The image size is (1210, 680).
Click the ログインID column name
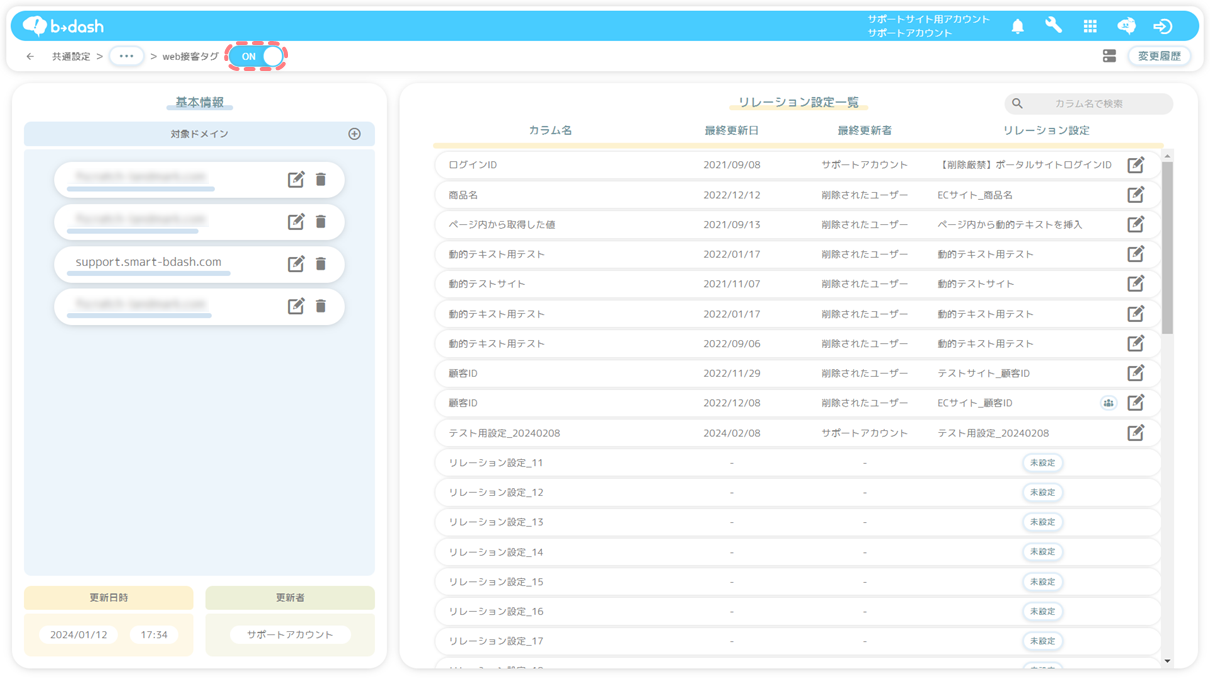click(472, 165)
